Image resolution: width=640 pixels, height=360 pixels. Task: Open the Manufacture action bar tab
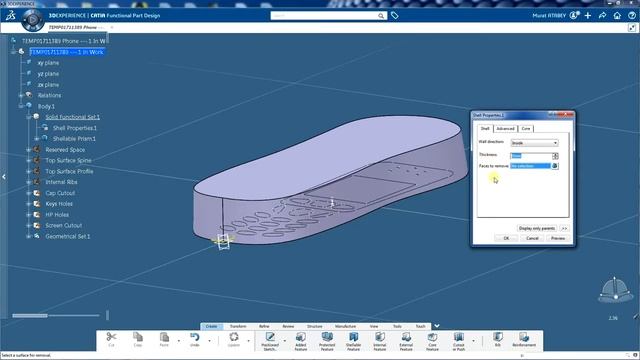point(345,326)
